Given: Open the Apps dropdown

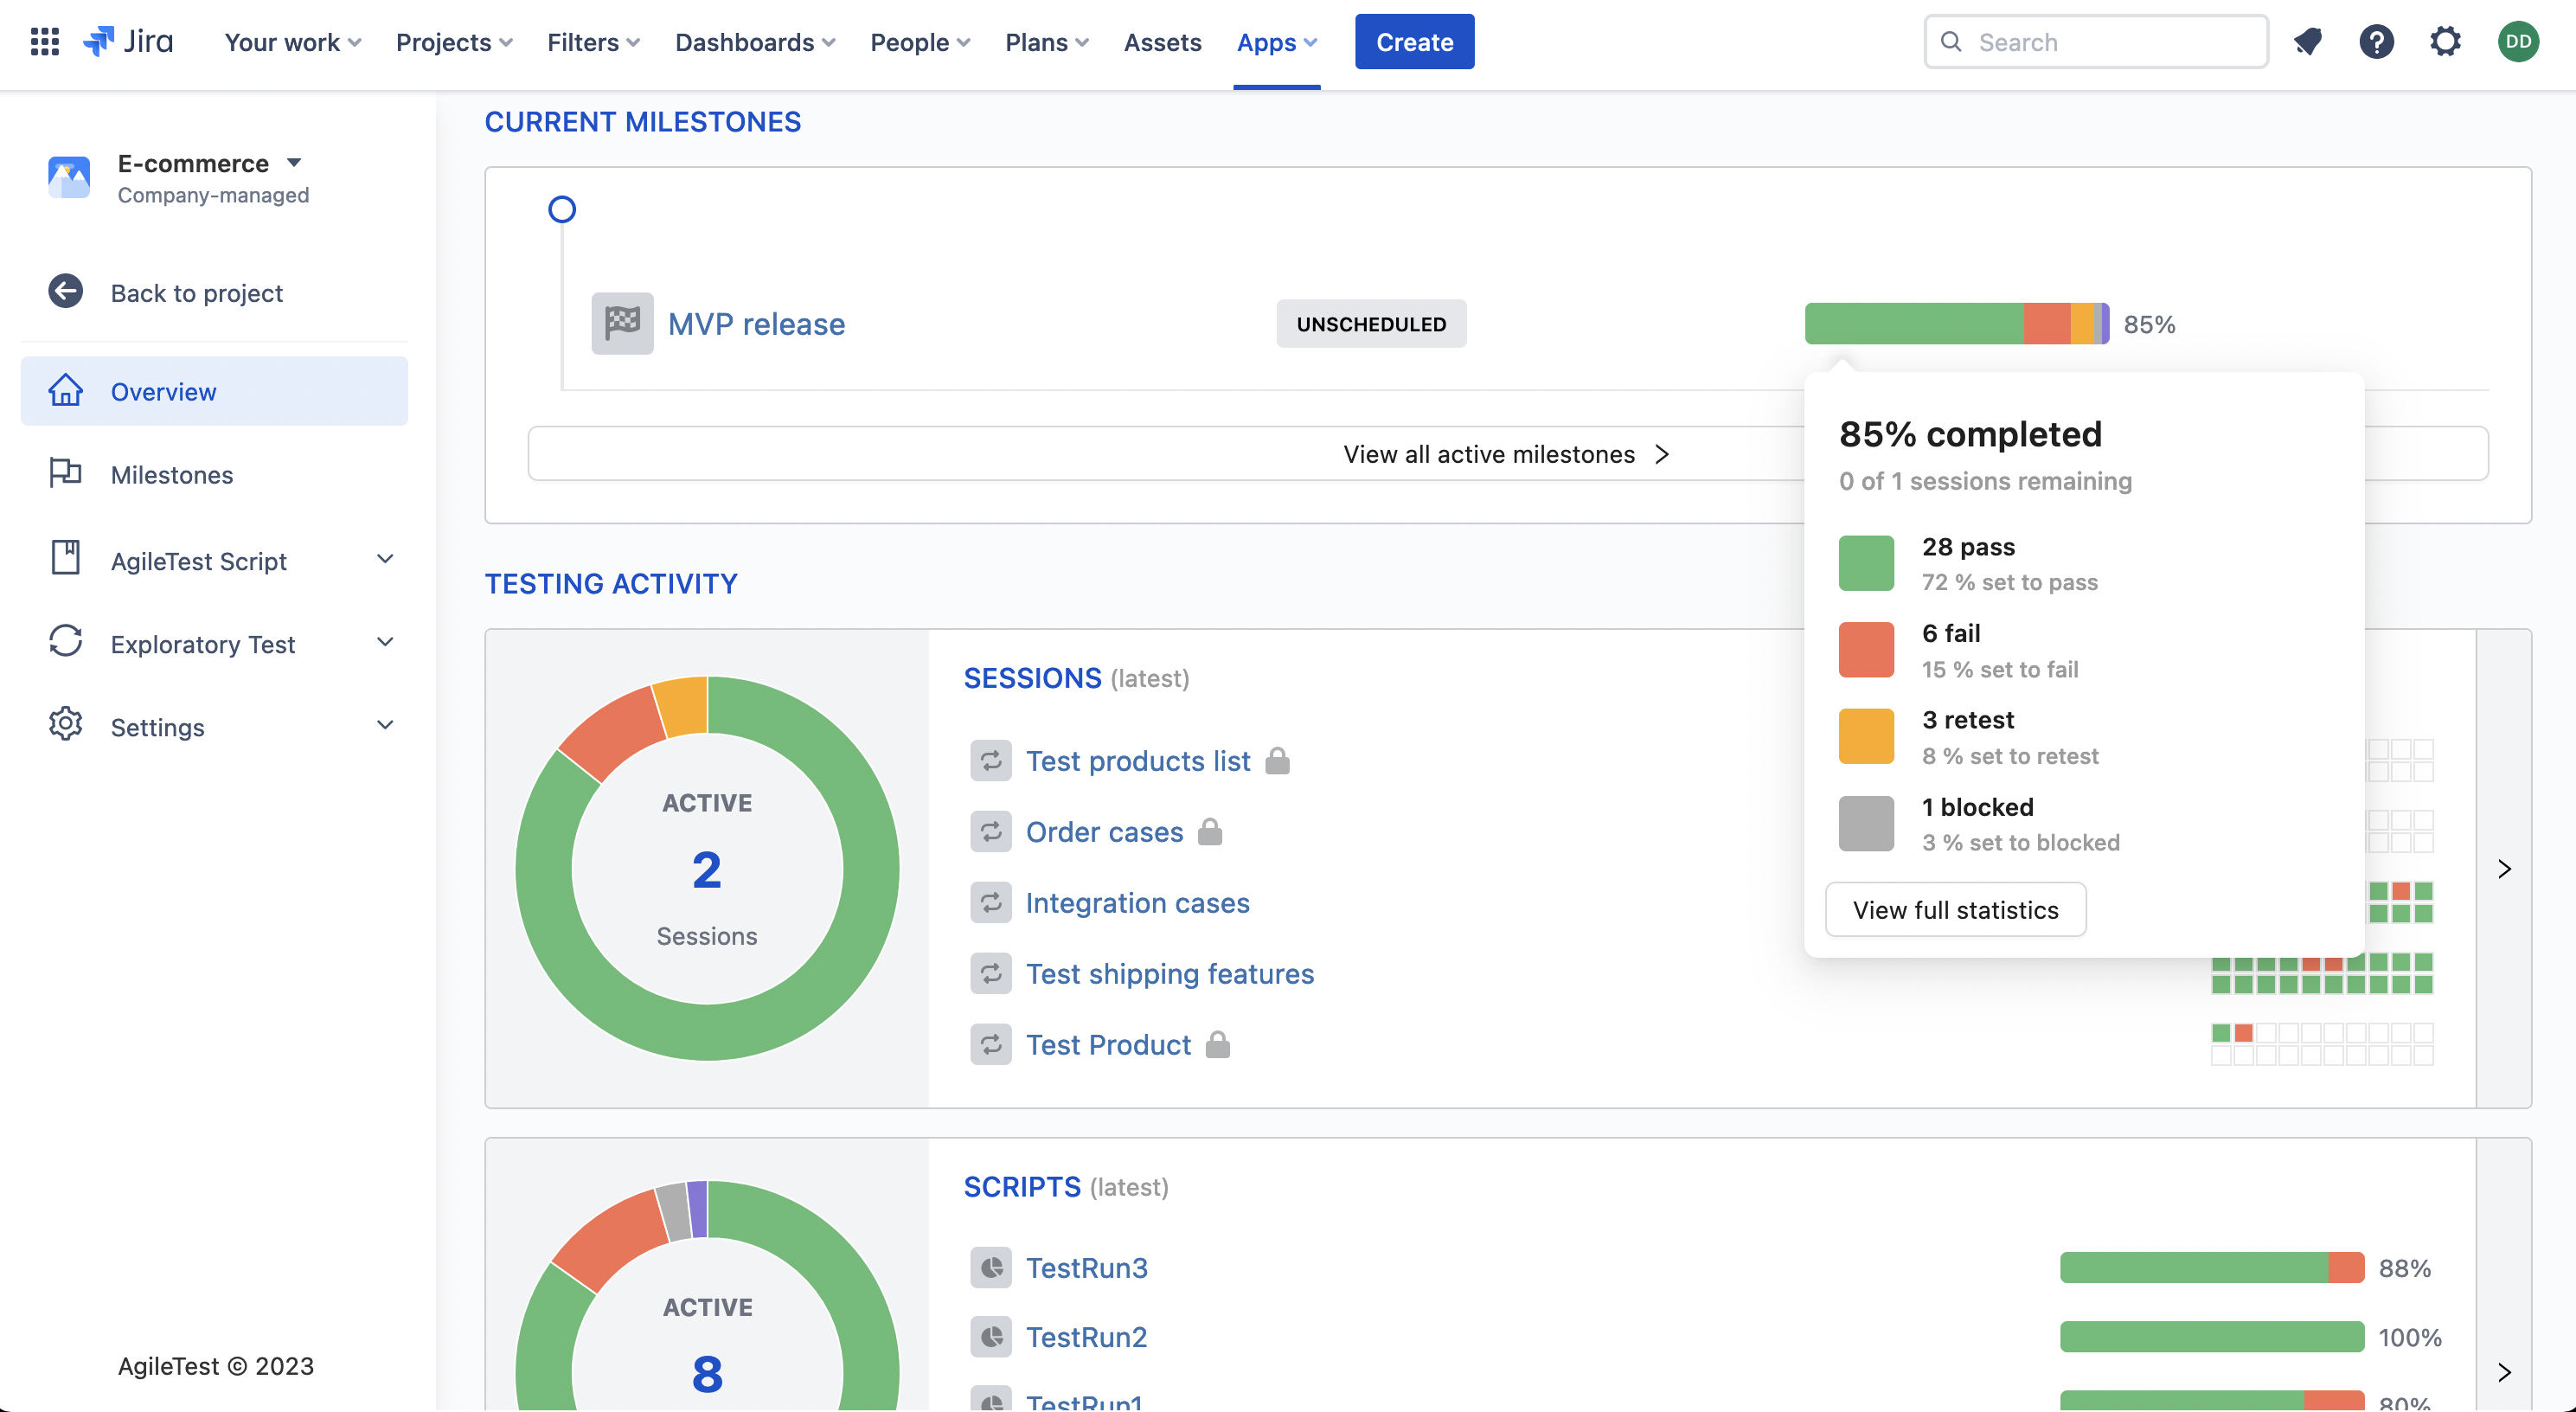Looking at the screenshot, I should click(x=1277, y=42).
